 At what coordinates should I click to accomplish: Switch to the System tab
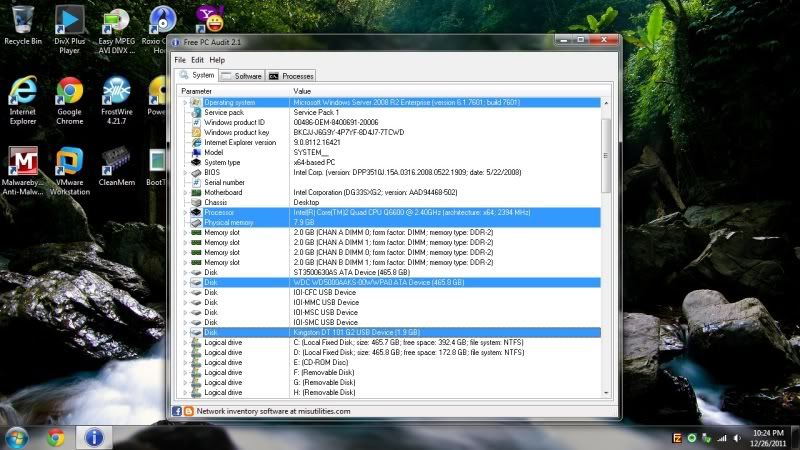[x=196, y=75]
